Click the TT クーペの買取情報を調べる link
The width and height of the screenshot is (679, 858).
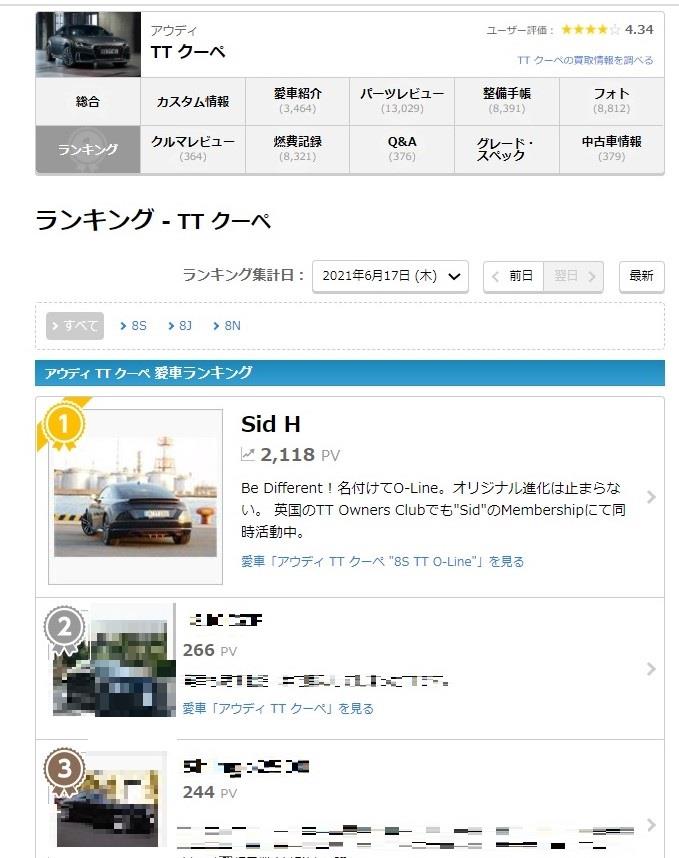tap(585, 60)
